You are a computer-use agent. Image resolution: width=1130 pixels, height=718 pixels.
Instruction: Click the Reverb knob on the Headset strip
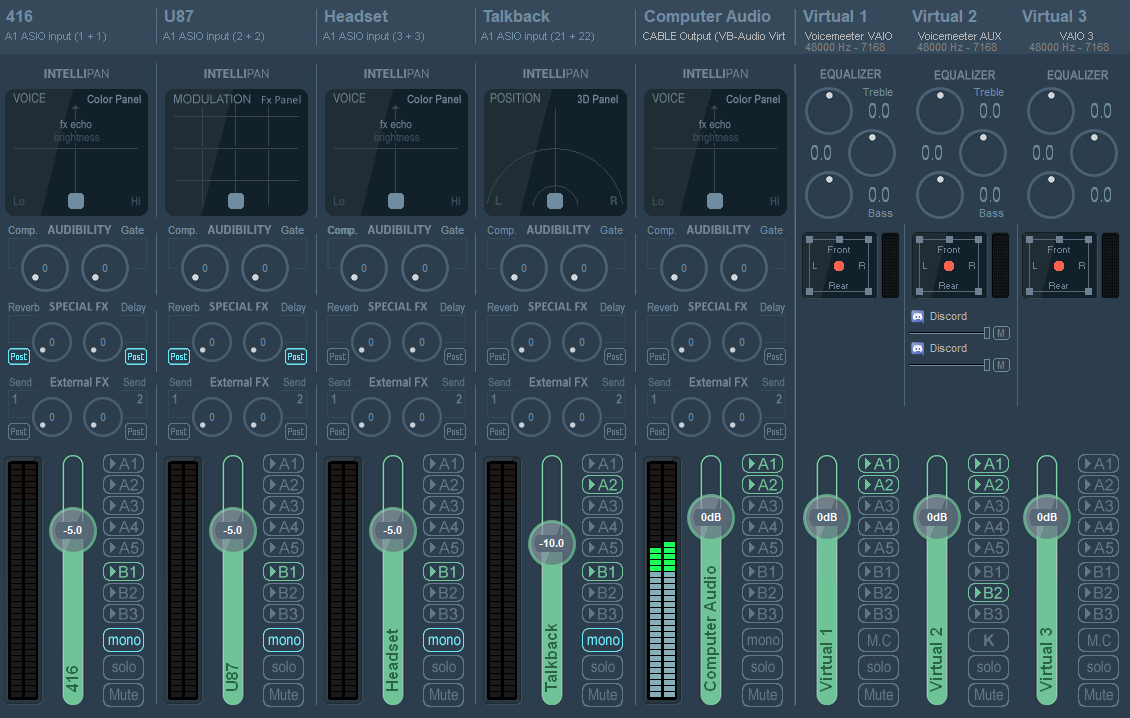tap(369, 343)
